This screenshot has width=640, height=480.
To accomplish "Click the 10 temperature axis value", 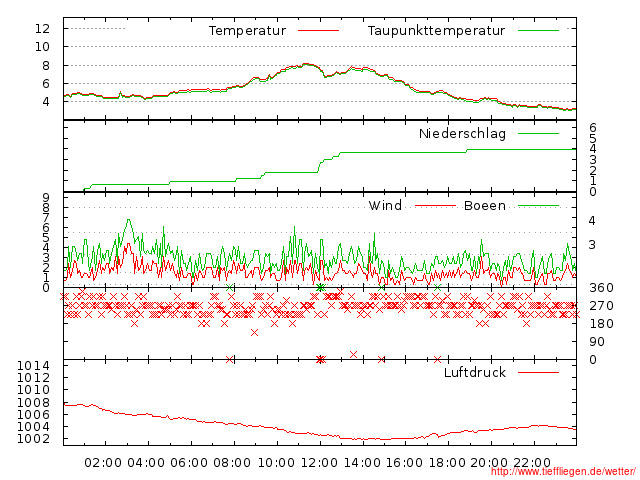I will pos(42,47).
